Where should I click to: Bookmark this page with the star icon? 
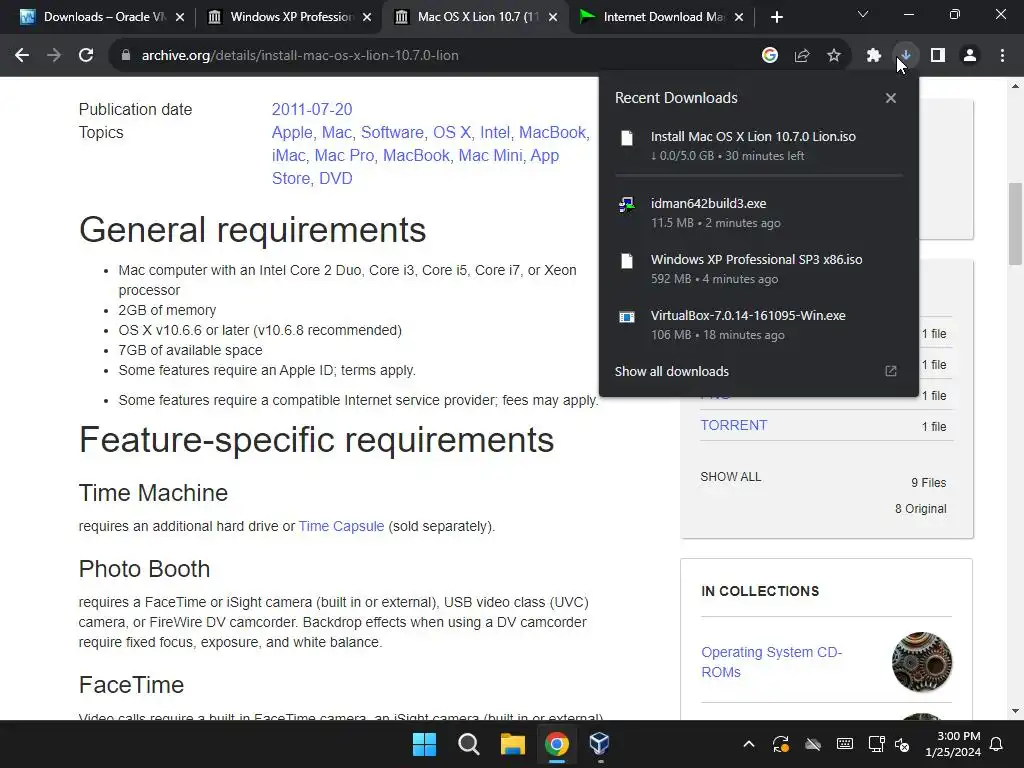pos(834,56)
